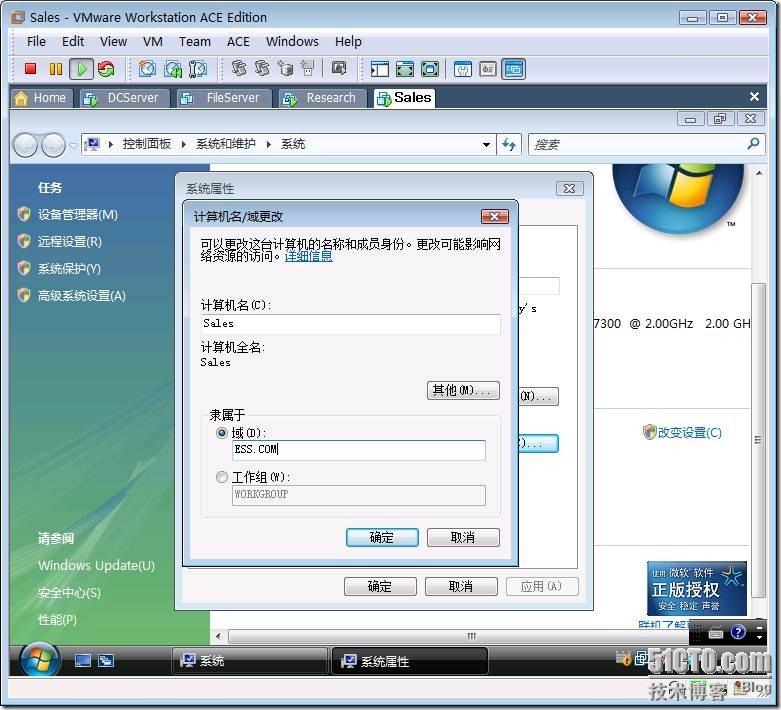
Task: Click the Summary view toolbar icon
Action: click(463, 69)
